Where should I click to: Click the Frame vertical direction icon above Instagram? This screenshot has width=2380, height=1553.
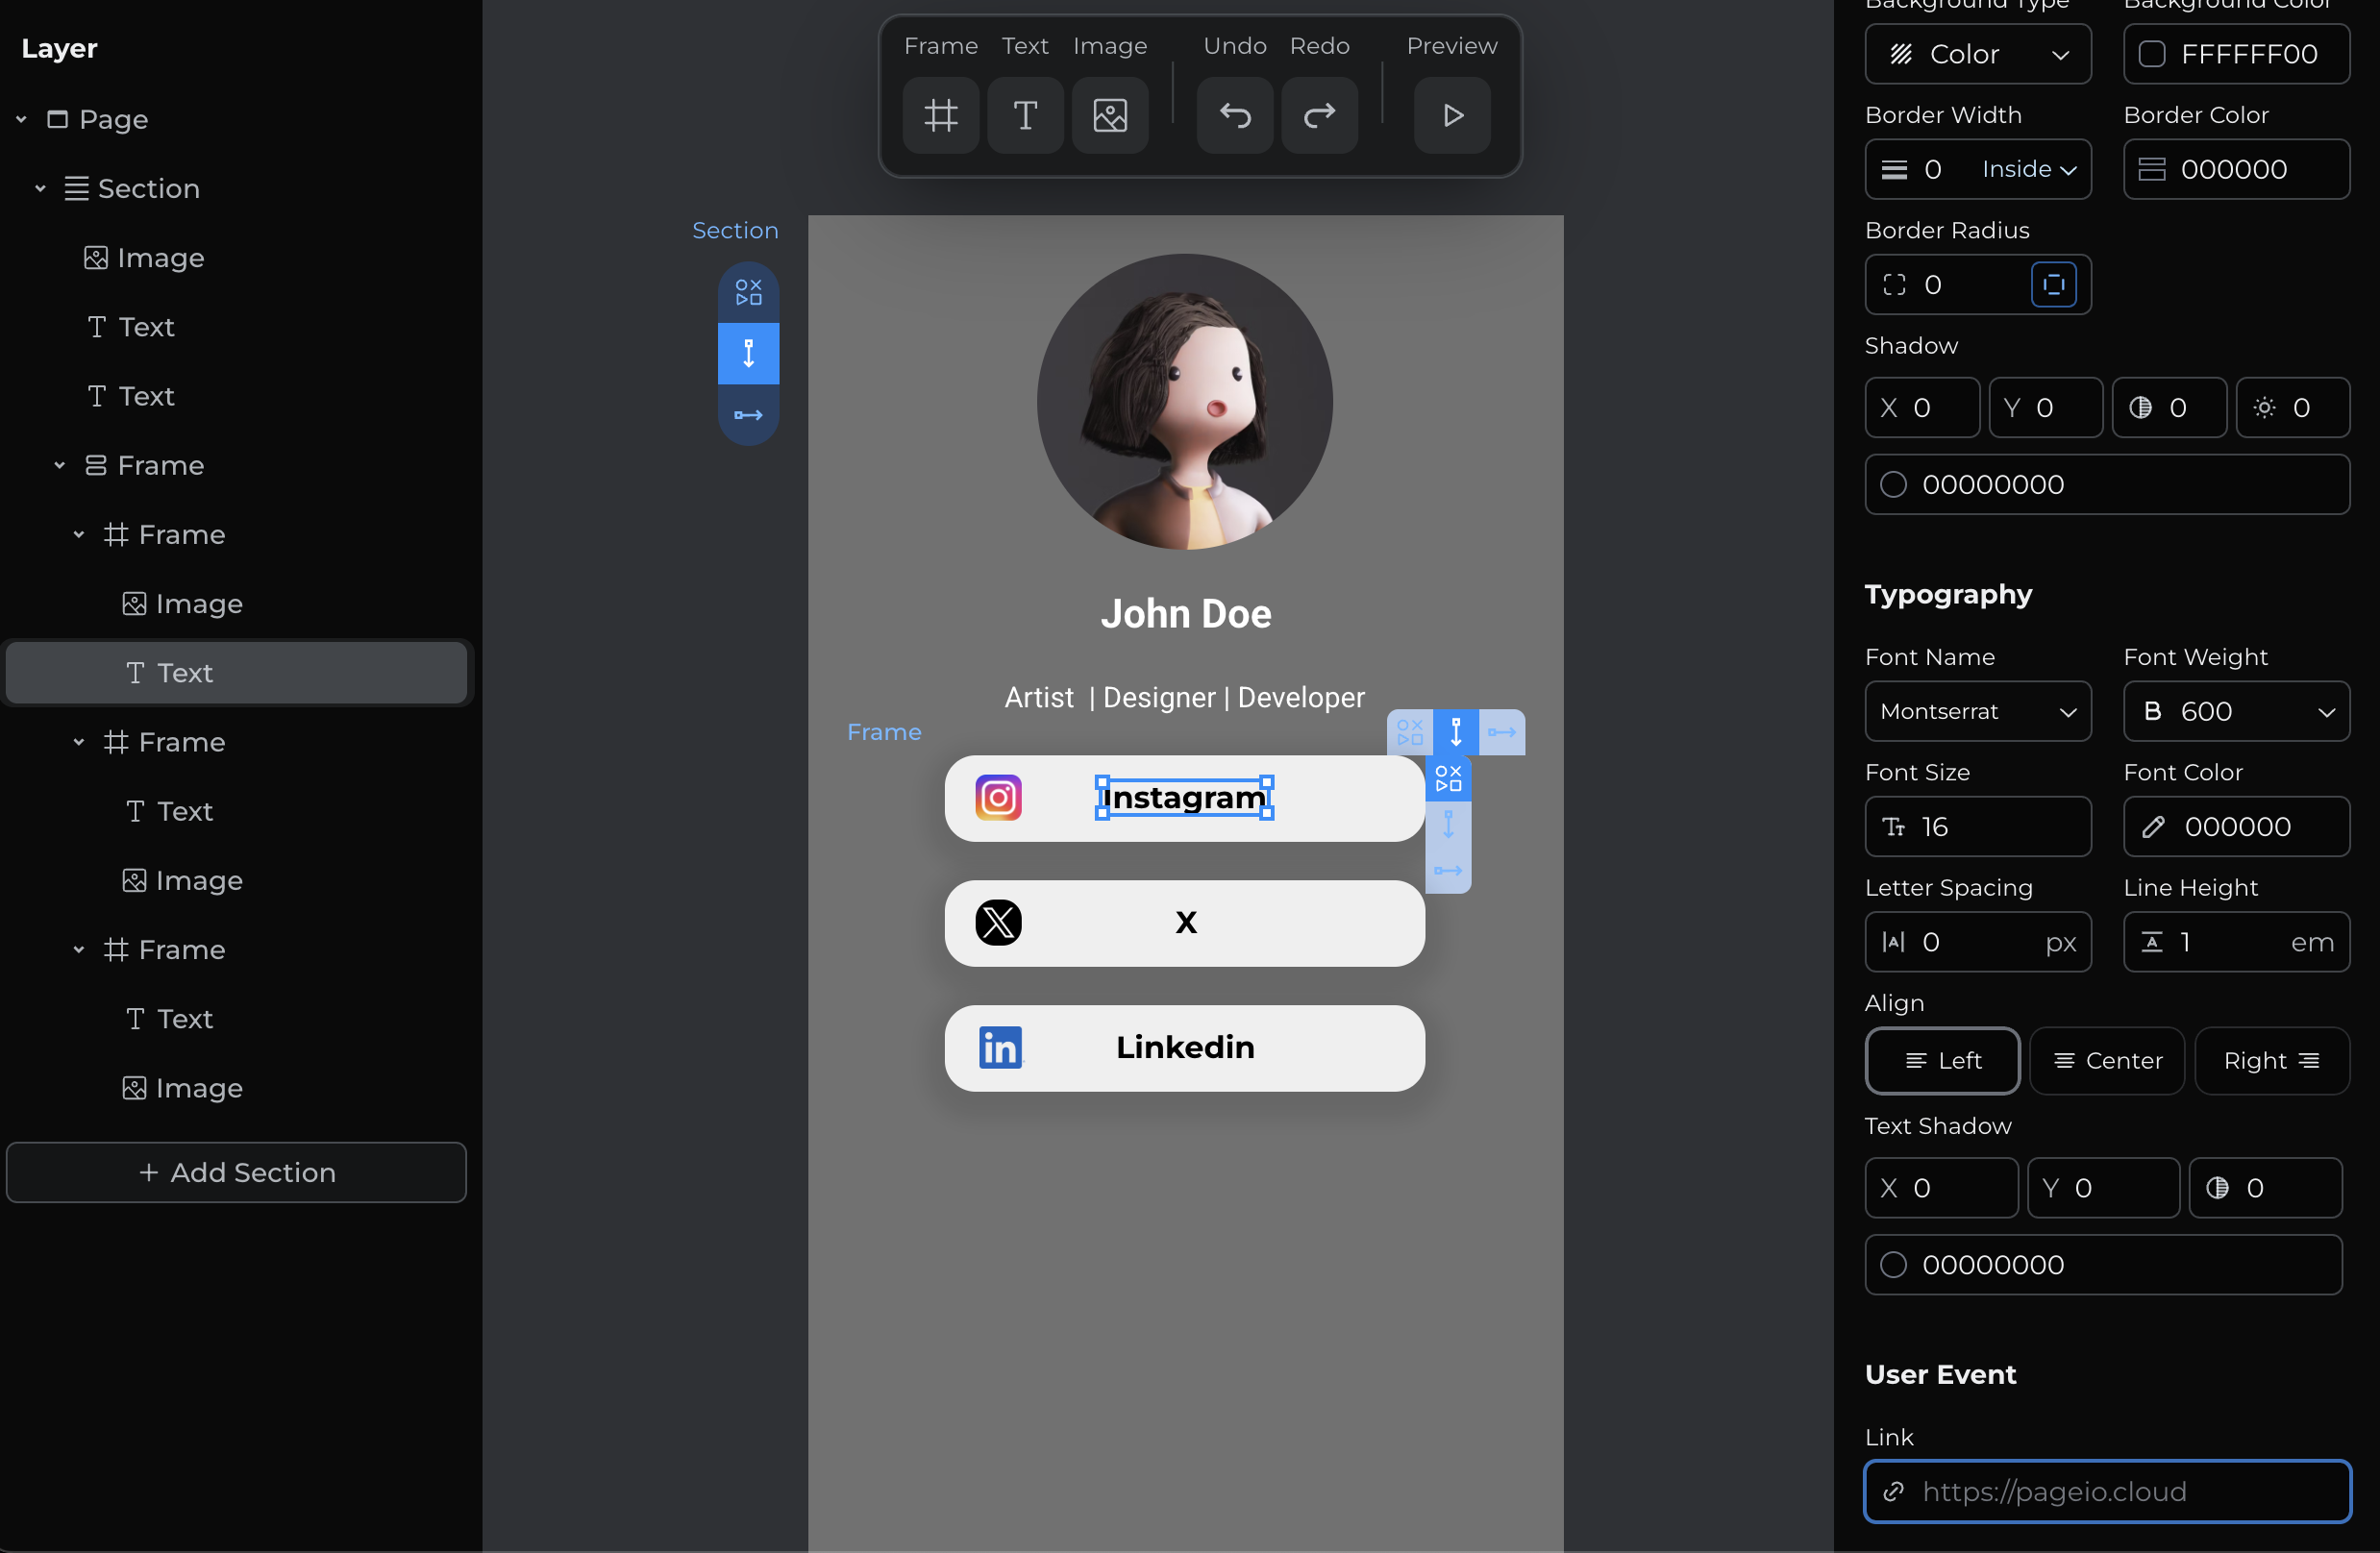pyautogui.click(x=1456, y=732)
